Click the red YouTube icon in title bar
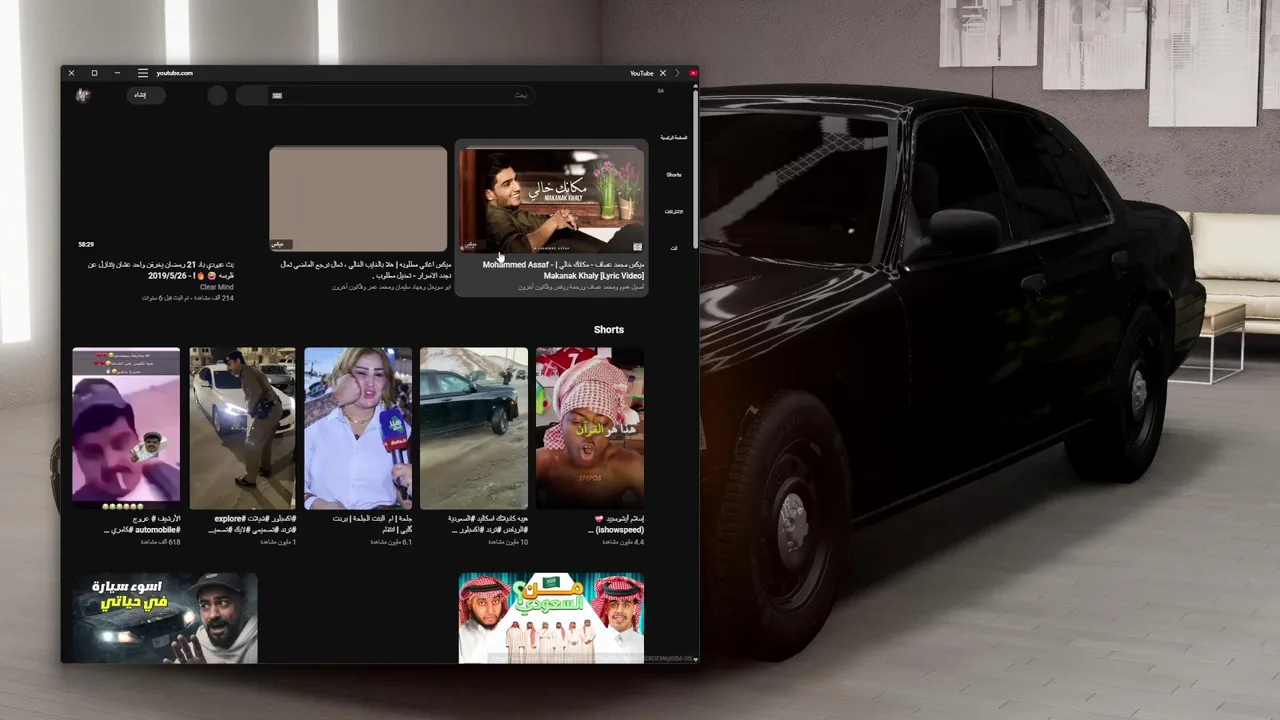Image resolution: width=1280 pixels, height=720 pixels. pos(693,73)
